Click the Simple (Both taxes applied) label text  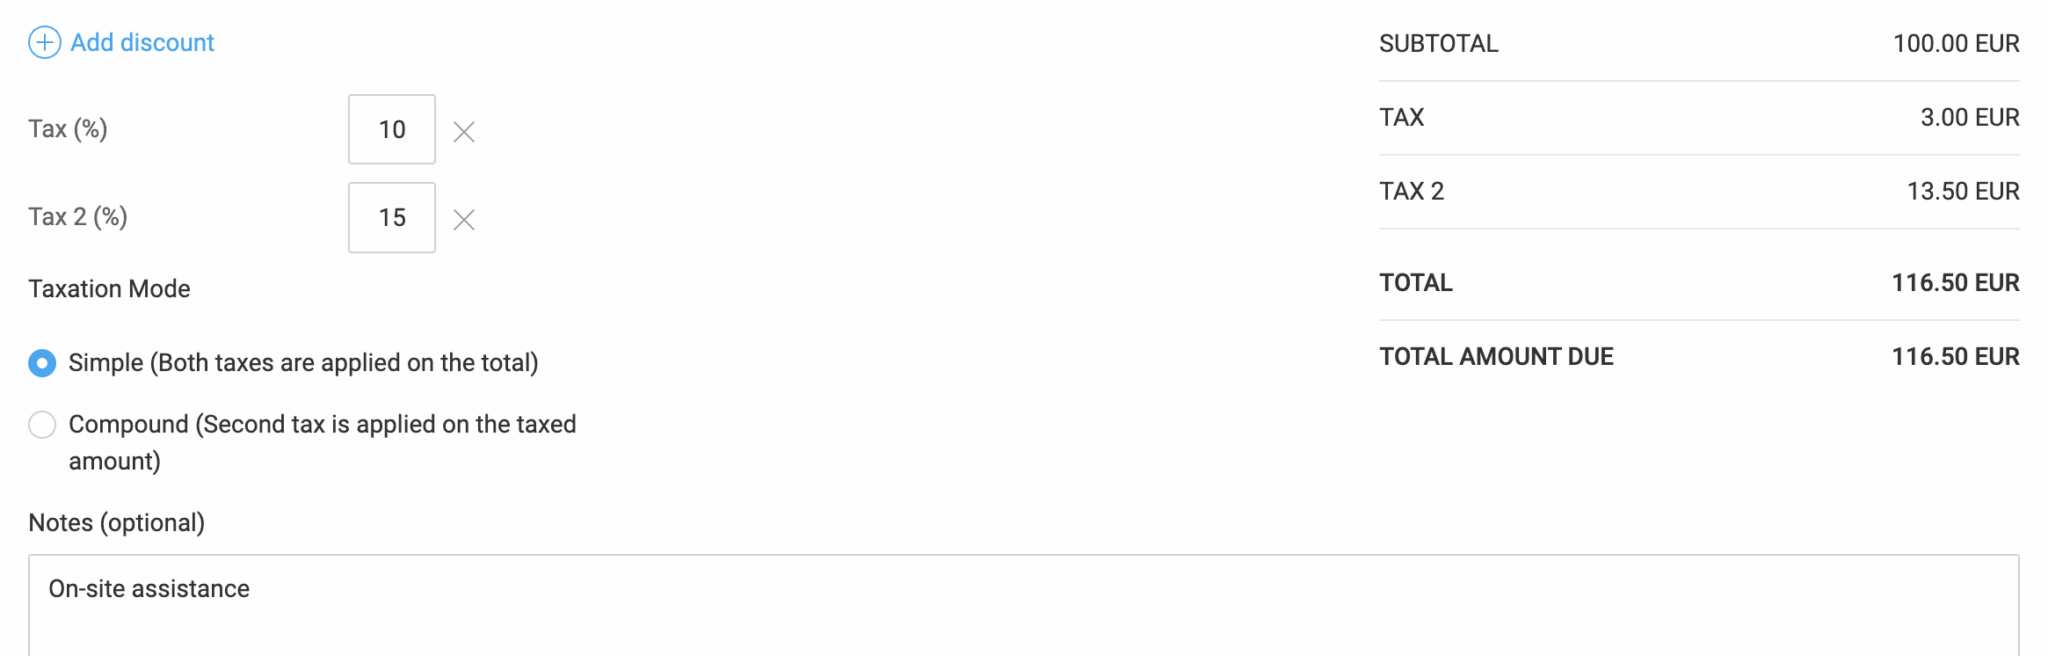pyautogui.click(x=303, y=363)
